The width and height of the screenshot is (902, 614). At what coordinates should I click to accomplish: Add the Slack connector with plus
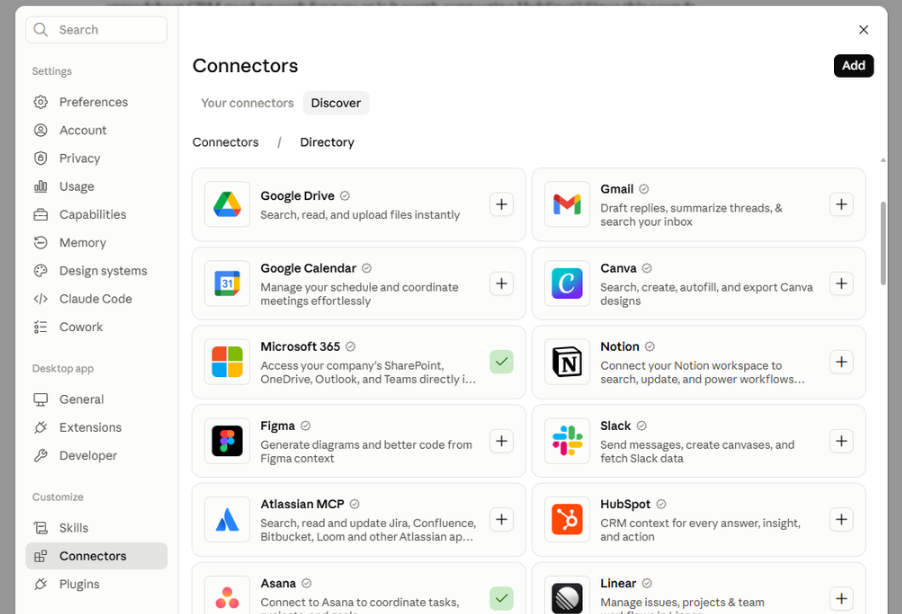pyautogui.click(x=842, y=441)
